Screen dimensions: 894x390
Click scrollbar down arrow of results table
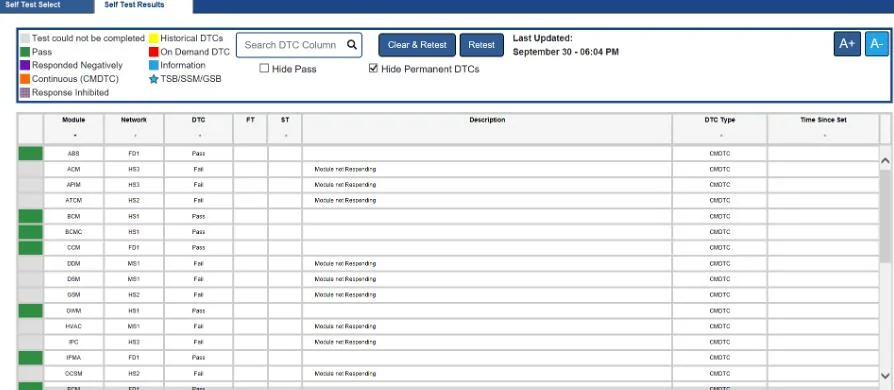pyautogui.click(x=885, y=376)
